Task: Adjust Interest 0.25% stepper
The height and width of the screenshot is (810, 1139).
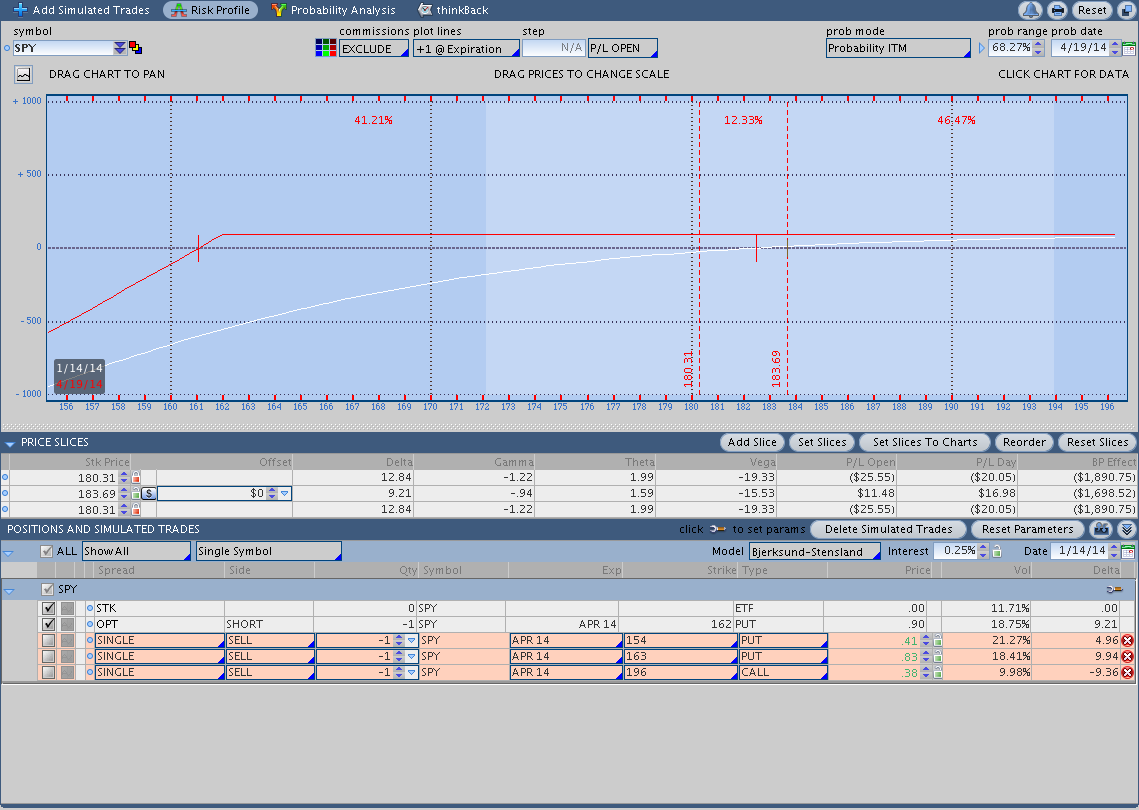Action: click(x=983, y=551)
